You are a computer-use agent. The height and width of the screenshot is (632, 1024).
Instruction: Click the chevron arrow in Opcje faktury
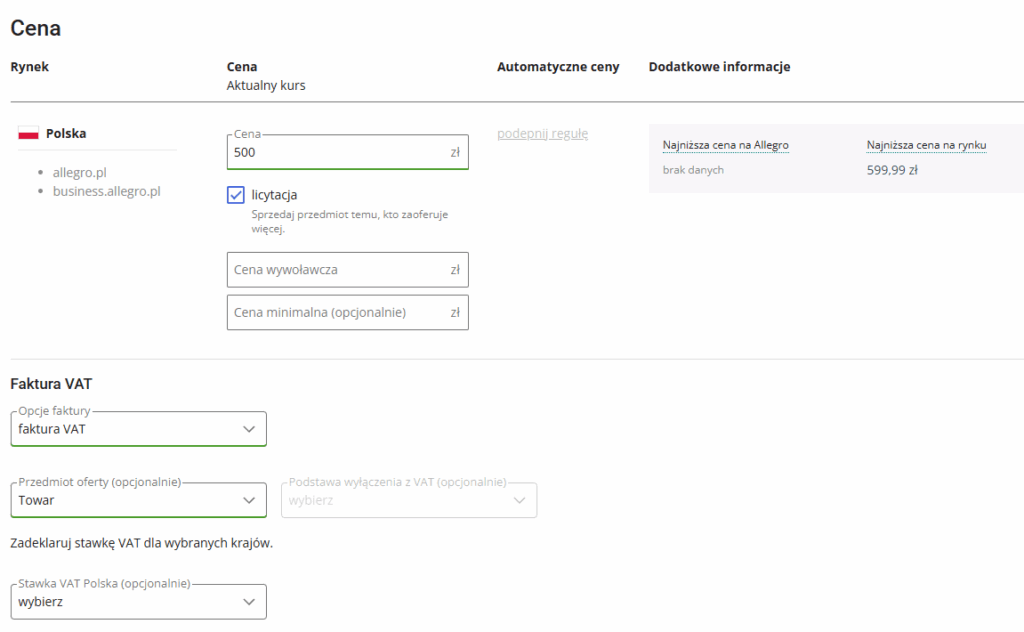click(249, 429)
